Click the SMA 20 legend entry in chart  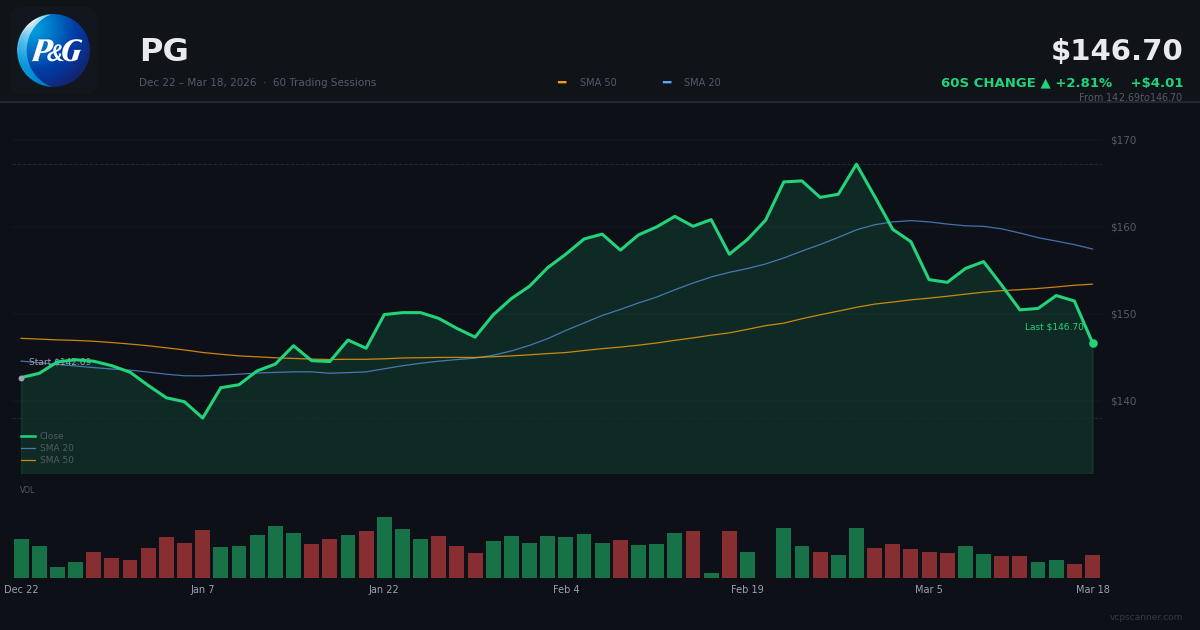pos(47,448)
